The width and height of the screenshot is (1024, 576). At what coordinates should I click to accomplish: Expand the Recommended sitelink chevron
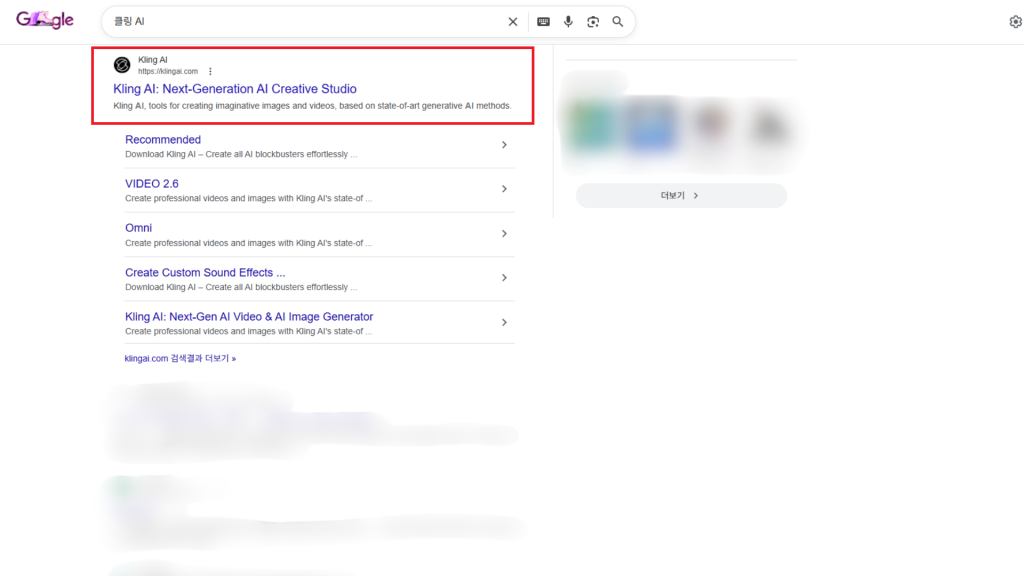(x=504, y=145)
